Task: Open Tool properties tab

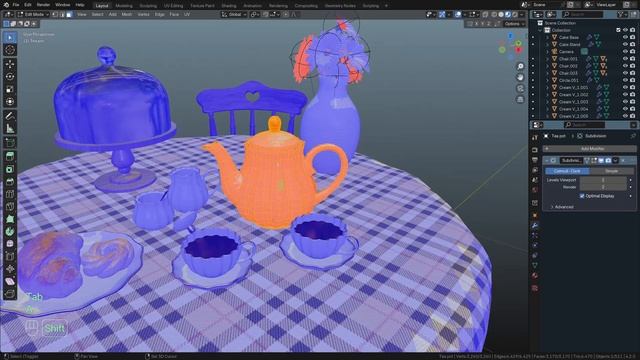Action: tap(535, 138)
